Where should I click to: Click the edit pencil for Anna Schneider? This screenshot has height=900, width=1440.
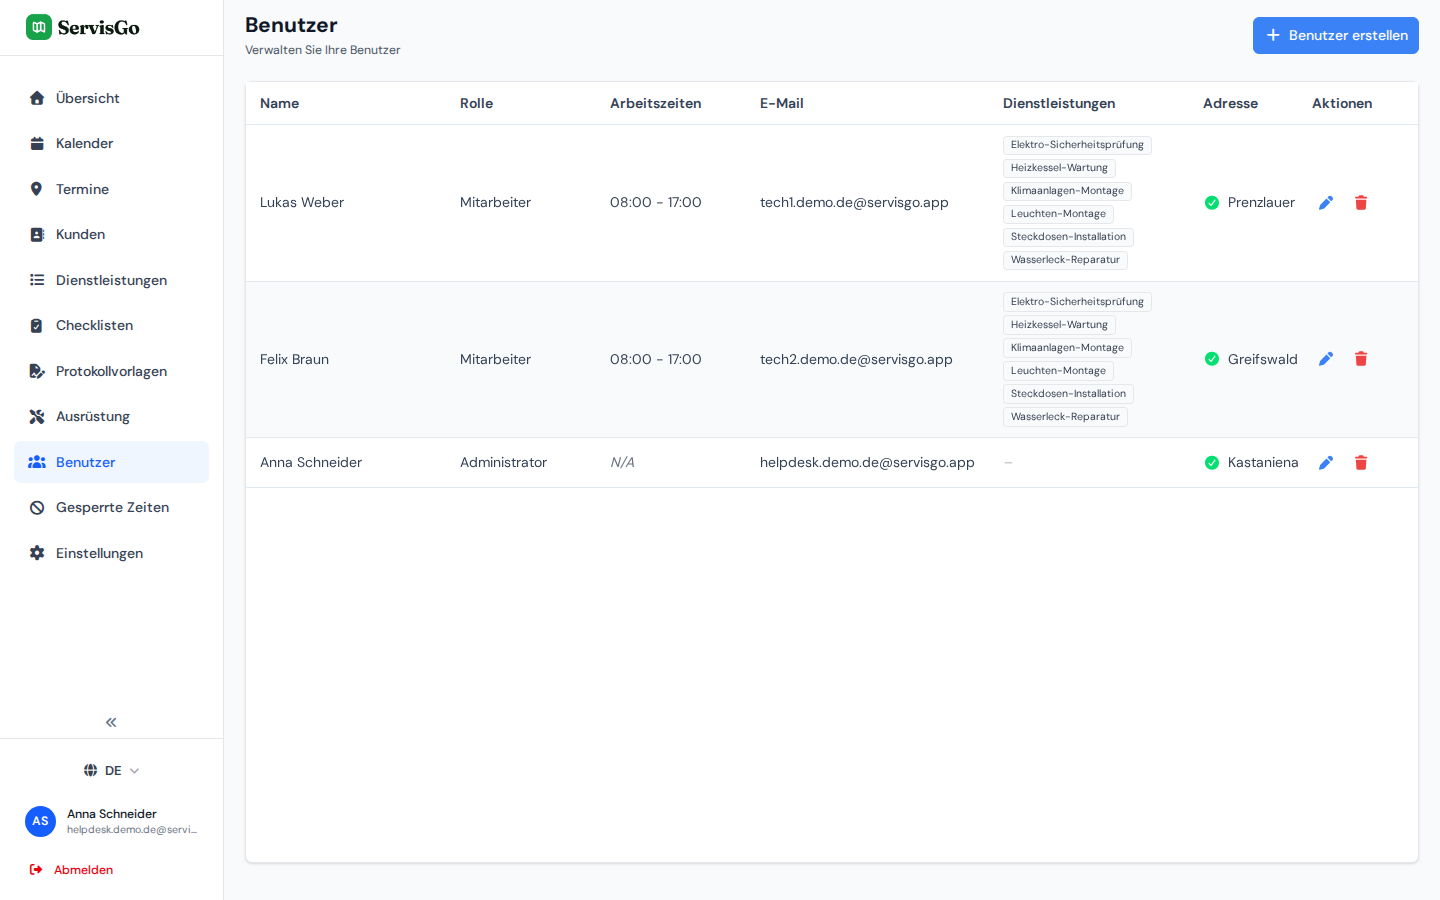(1326, 463)
